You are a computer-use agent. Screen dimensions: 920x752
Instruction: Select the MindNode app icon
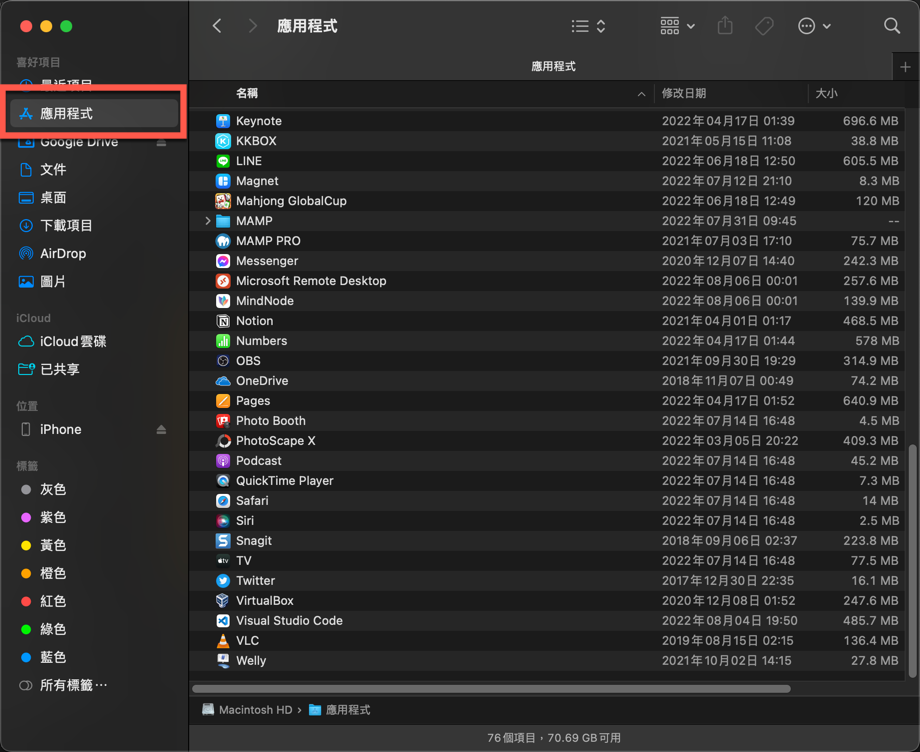222,300
